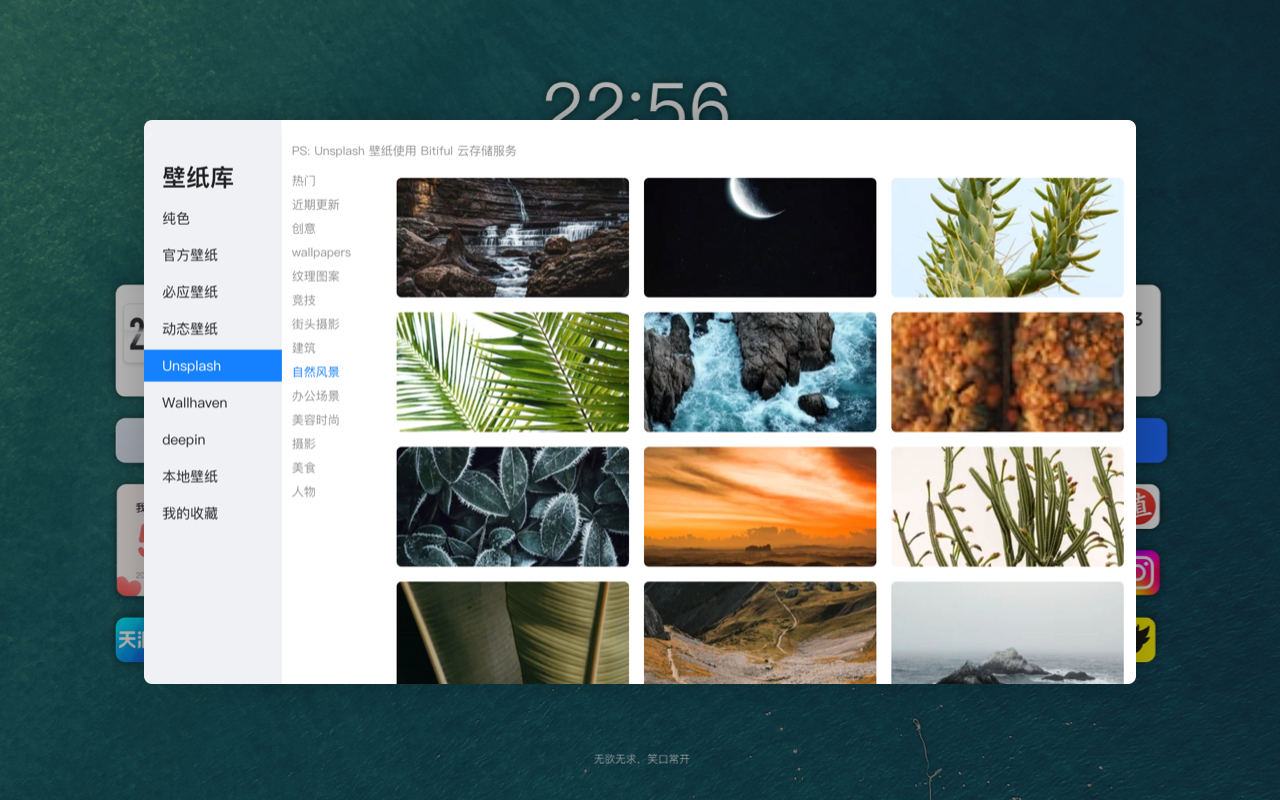The image size is (1280, 800).
Task: Click the red 直 app icon
Action: [x=1143, y=506]
